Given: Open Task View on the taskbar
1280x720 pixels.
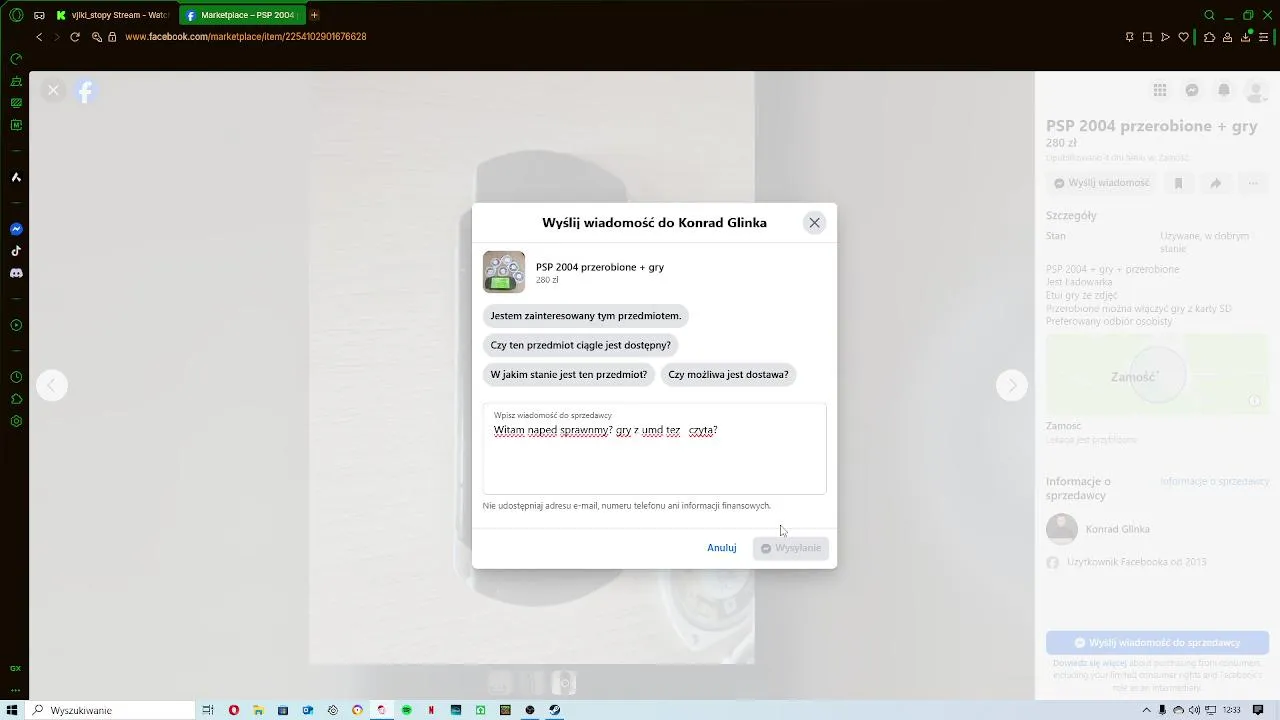Looking at the screenshot, I should (x=208, y=710).
